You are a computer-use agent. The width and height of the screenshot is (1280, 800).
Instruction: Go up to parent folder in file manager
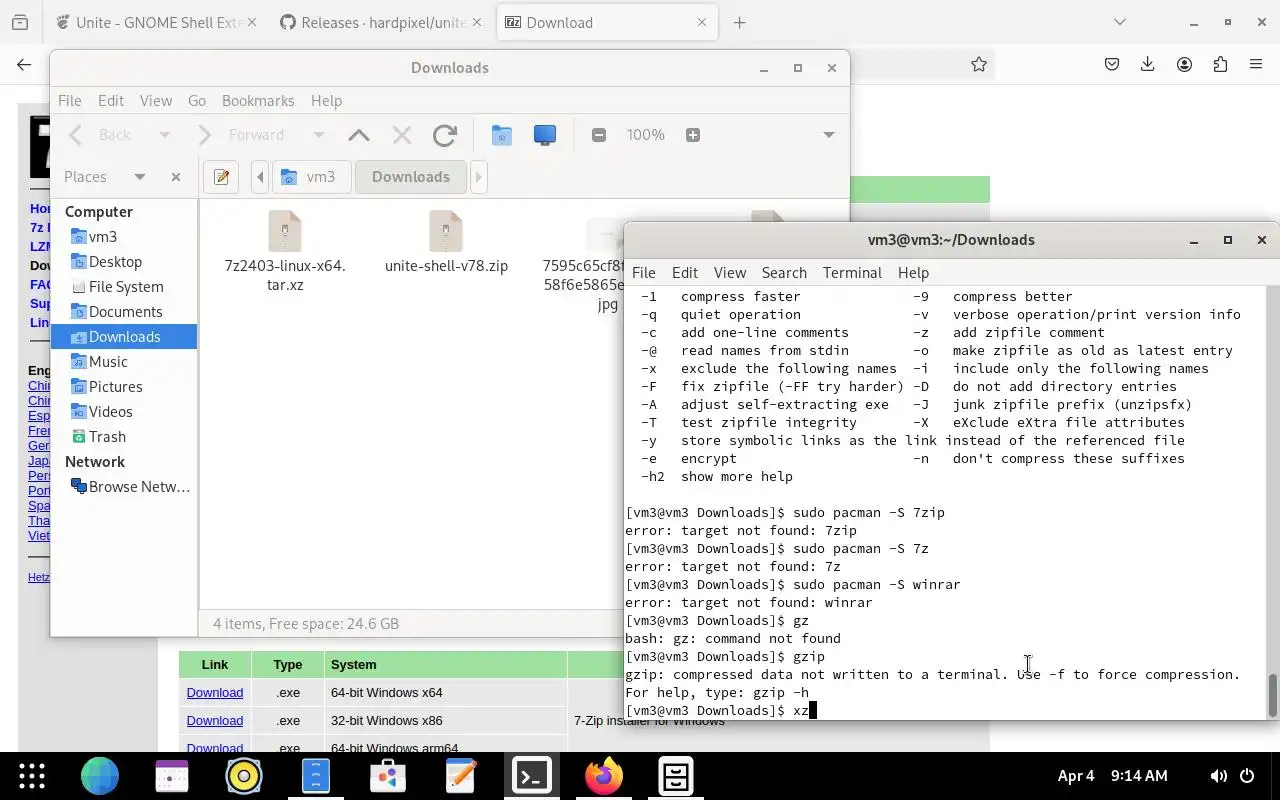pyautogui.click(x=359, y=135)
